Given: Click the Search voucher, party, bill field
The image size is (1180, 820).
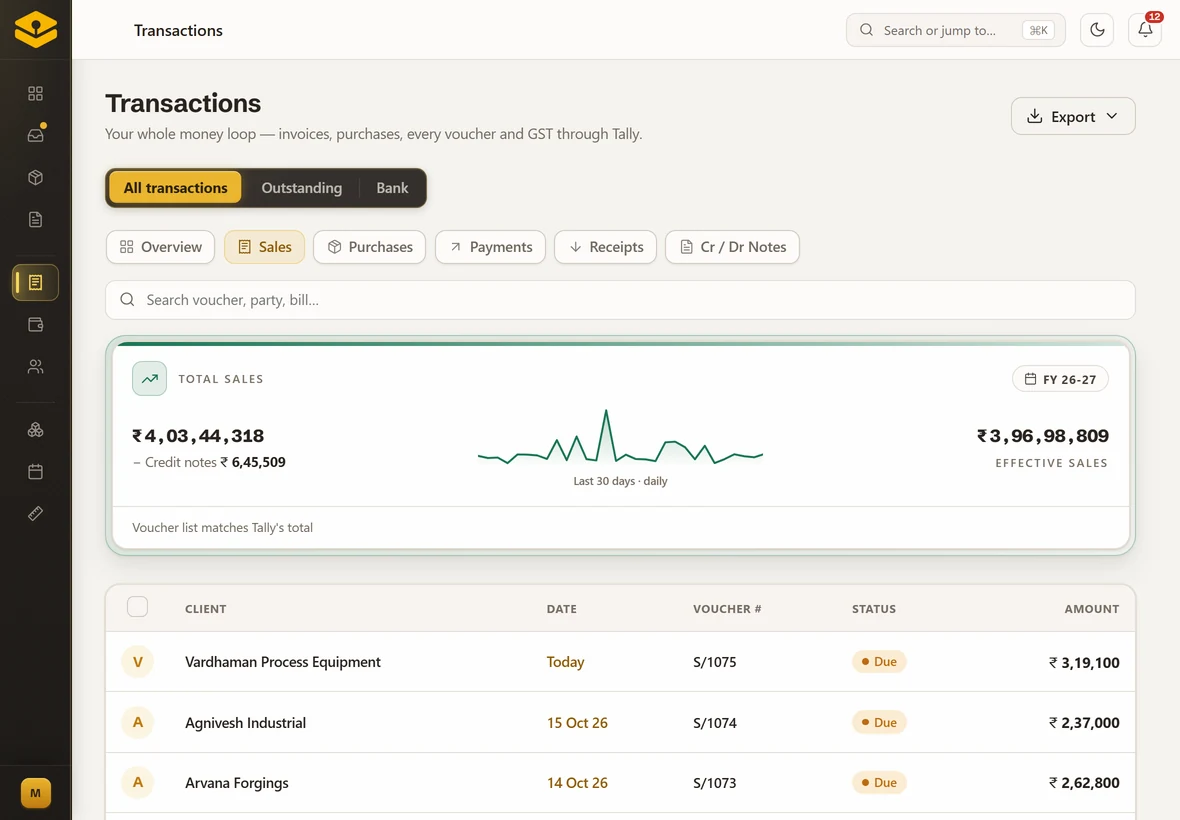Looking at the screenshot, I should [x=620, y=300].
